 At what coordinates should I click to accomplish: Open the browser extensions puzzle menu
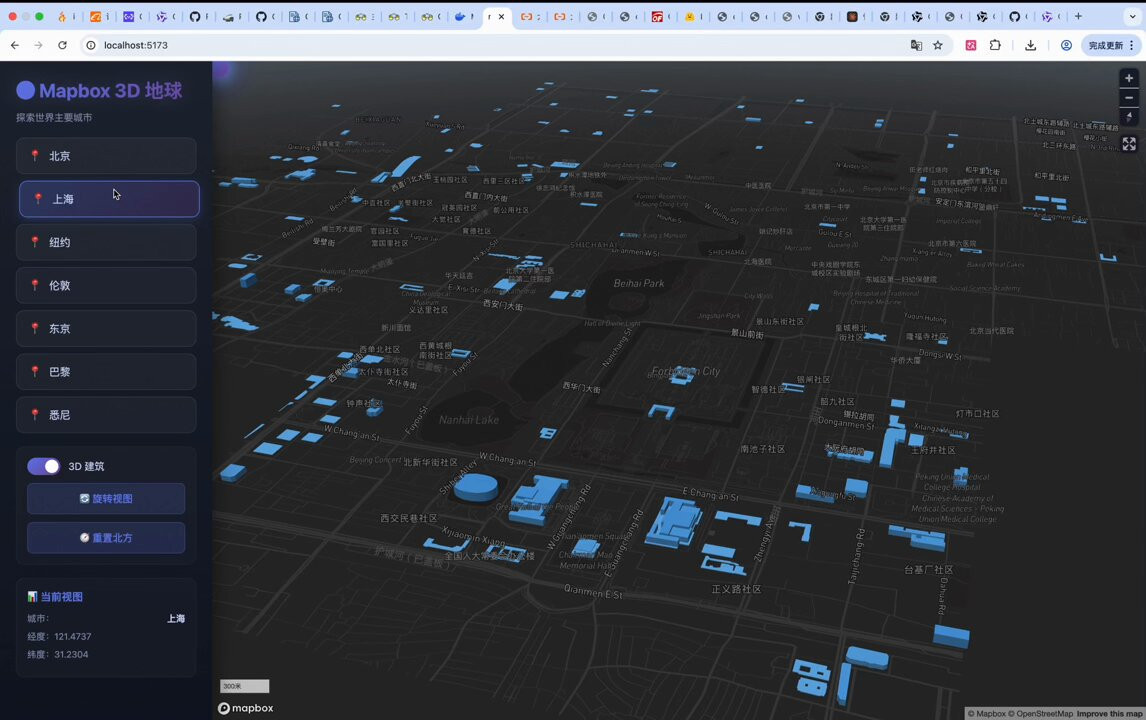point(995,45)
